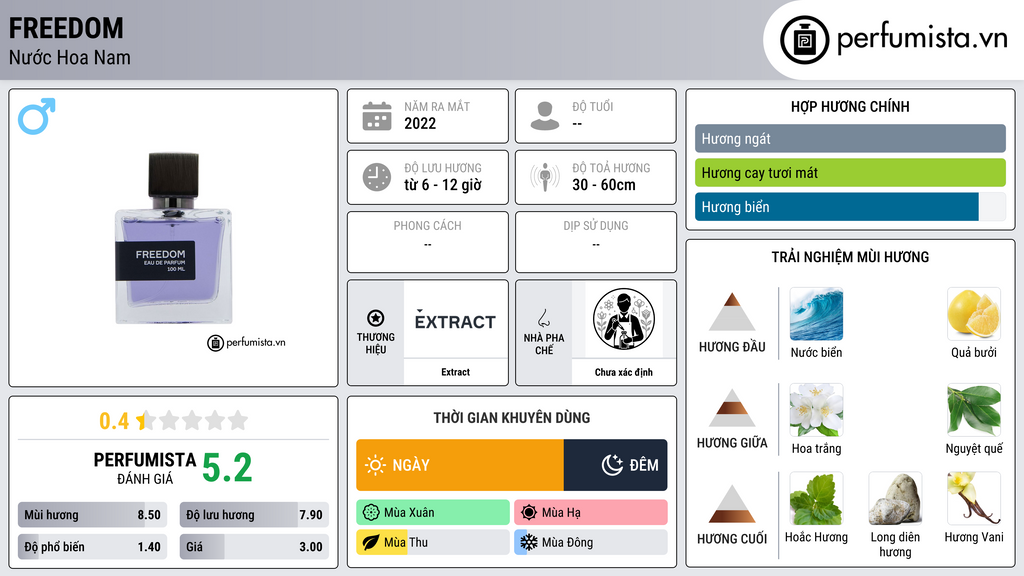Click the fifth star in the rating row

[x=238, y=421]
